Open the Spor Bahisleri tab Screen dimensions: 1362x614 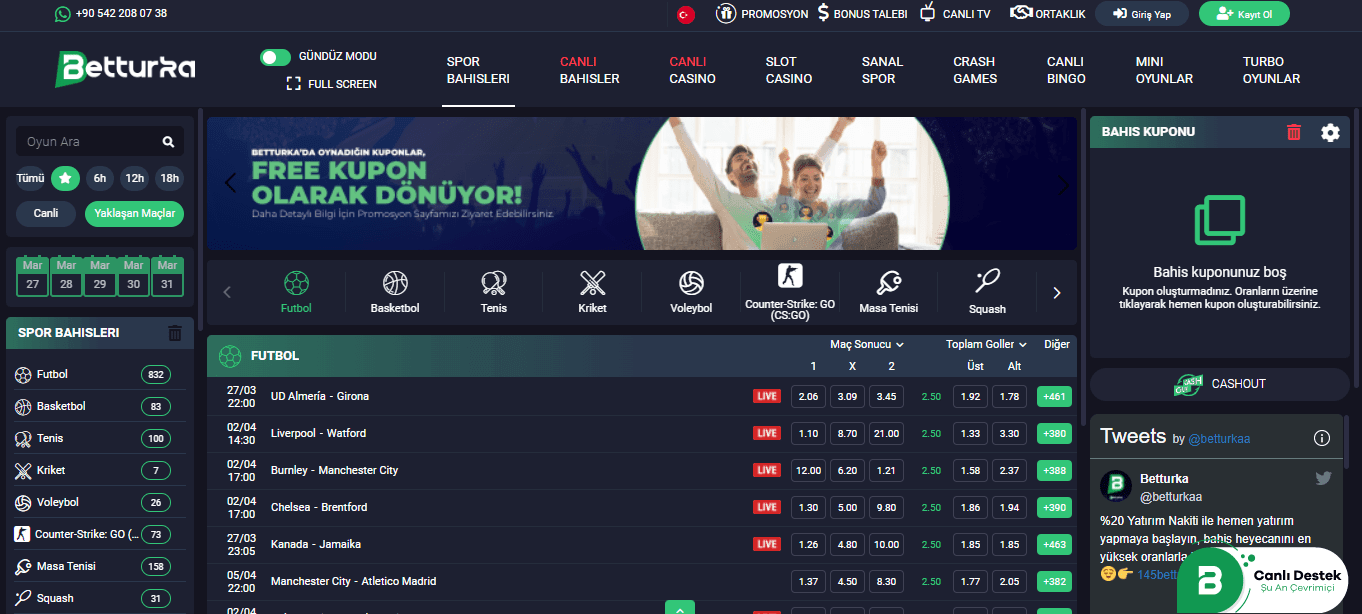point(478,70)
